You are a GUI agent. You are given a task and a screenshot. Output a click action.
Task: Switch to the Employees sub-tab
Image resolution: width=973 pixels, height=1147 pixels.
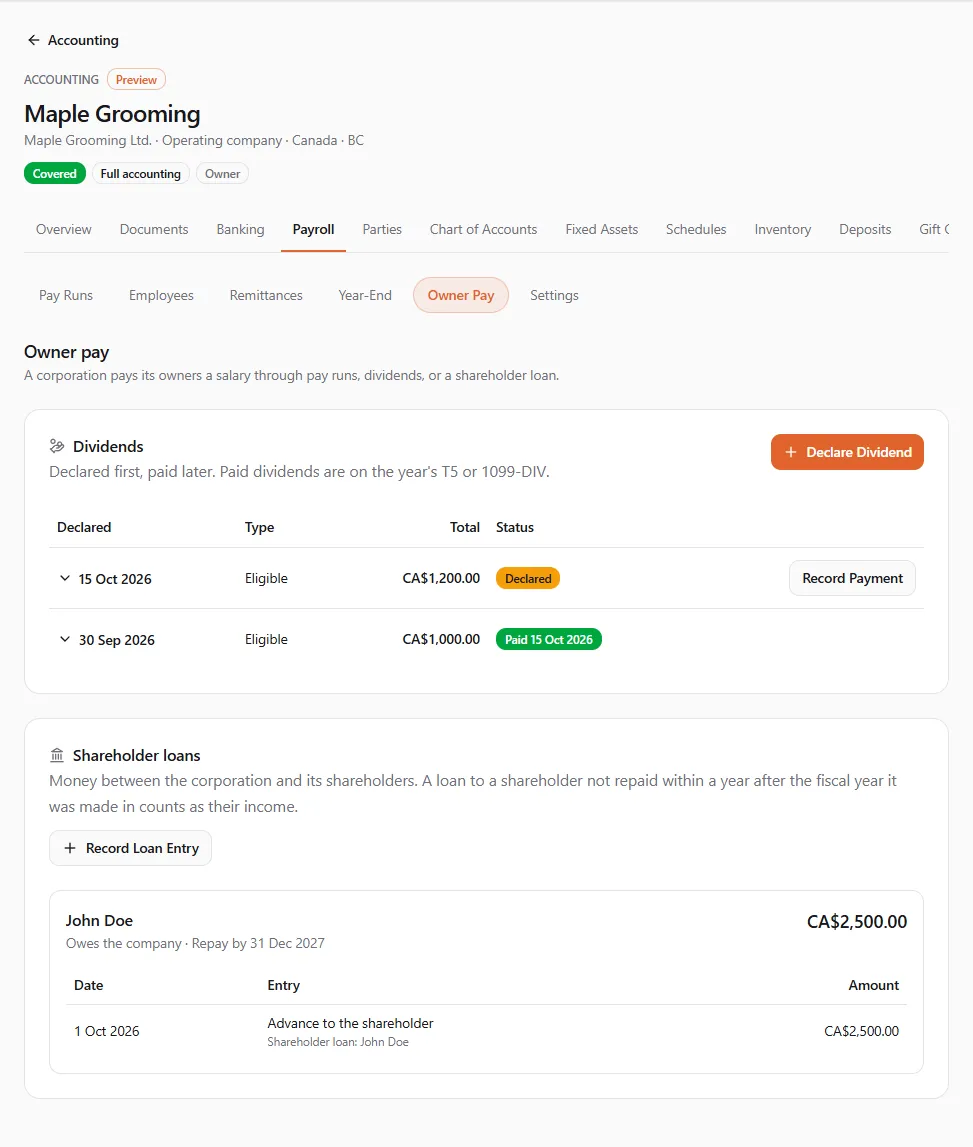[161, 296]
